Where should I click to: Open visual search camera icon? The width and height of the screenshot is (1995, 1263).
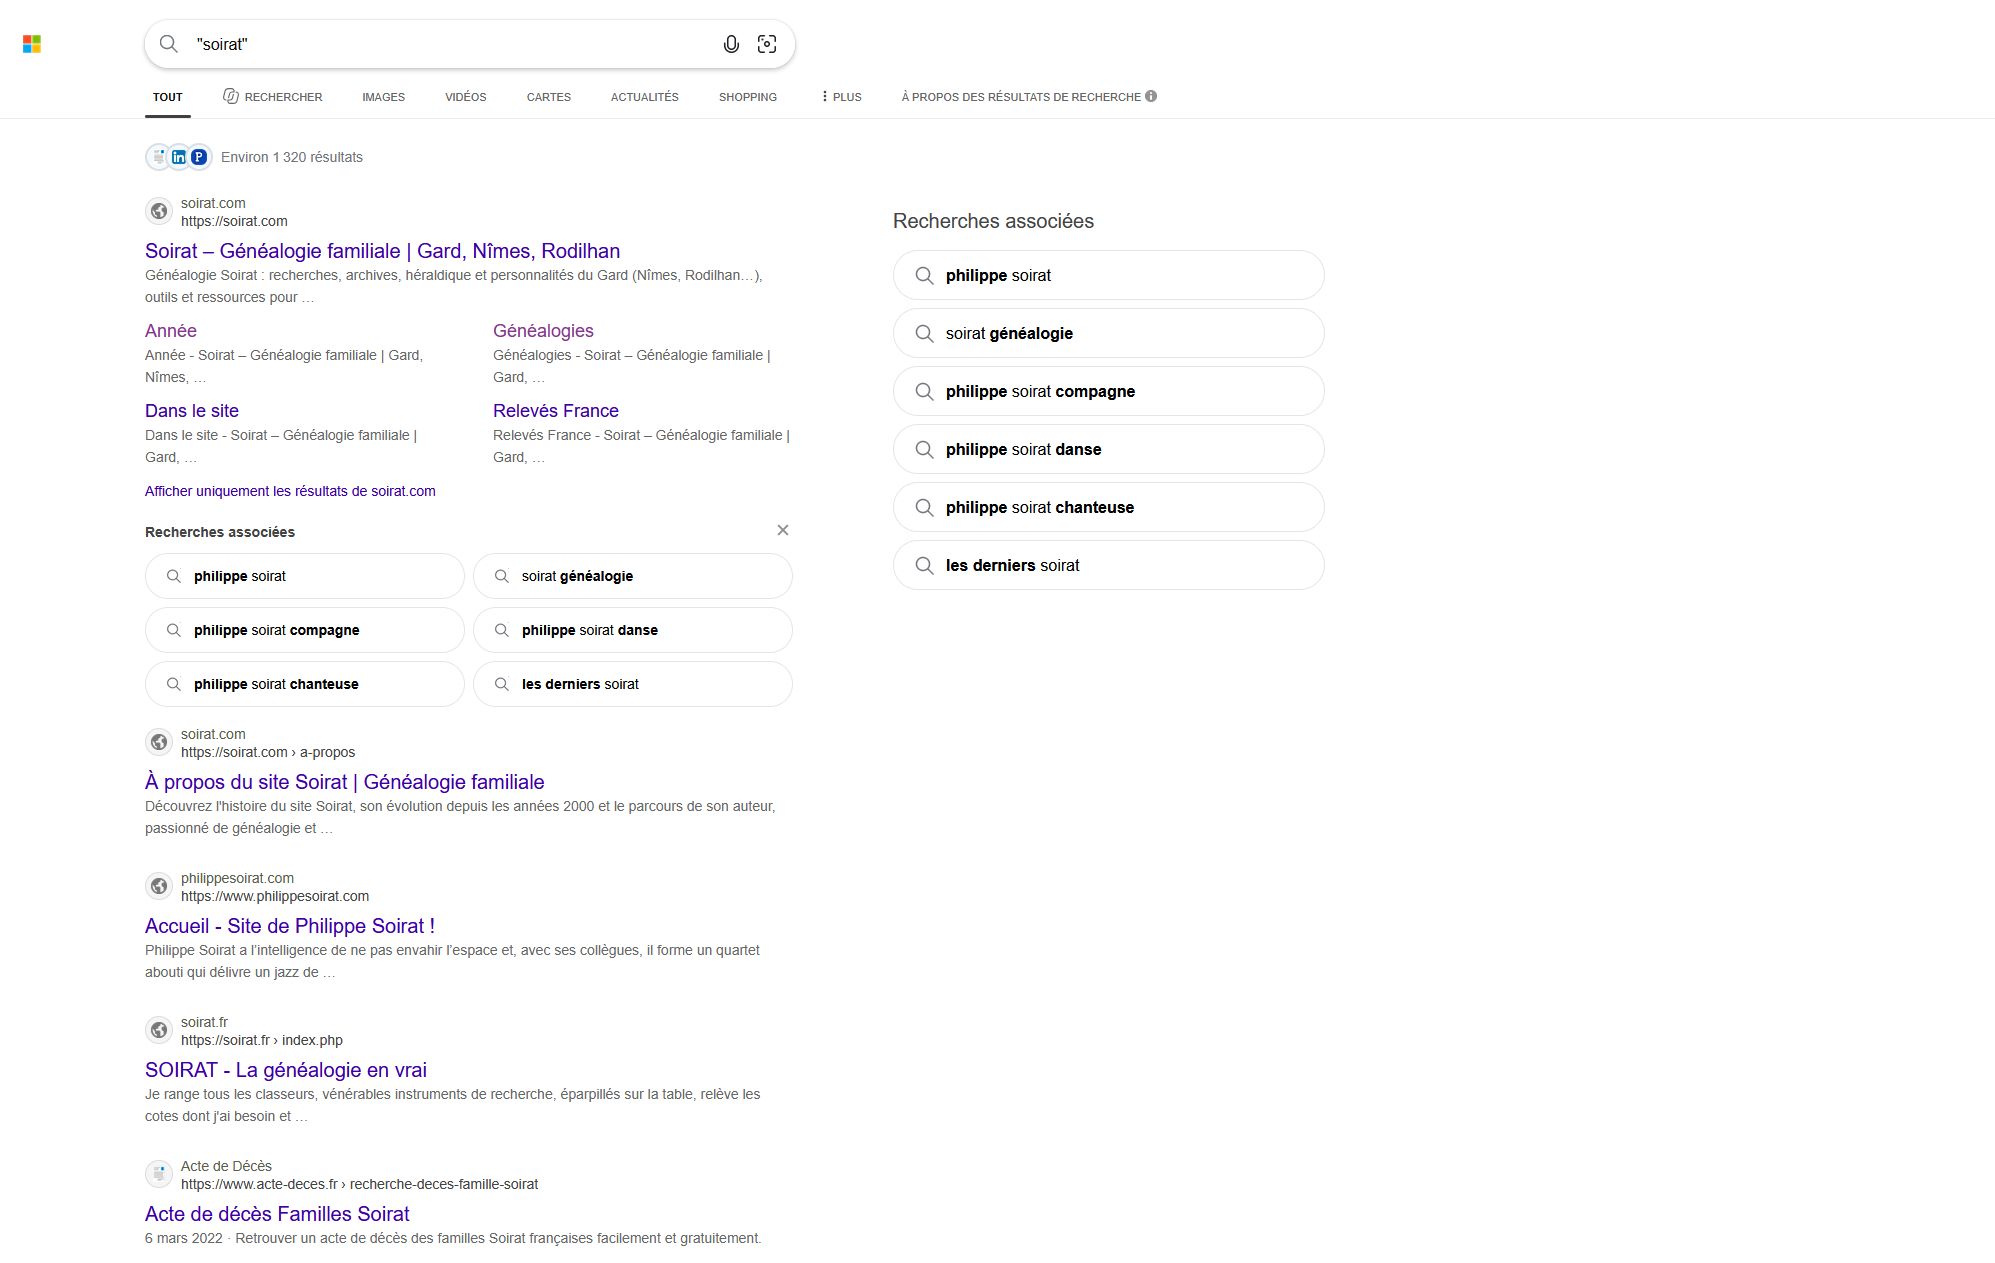[767, 44]
